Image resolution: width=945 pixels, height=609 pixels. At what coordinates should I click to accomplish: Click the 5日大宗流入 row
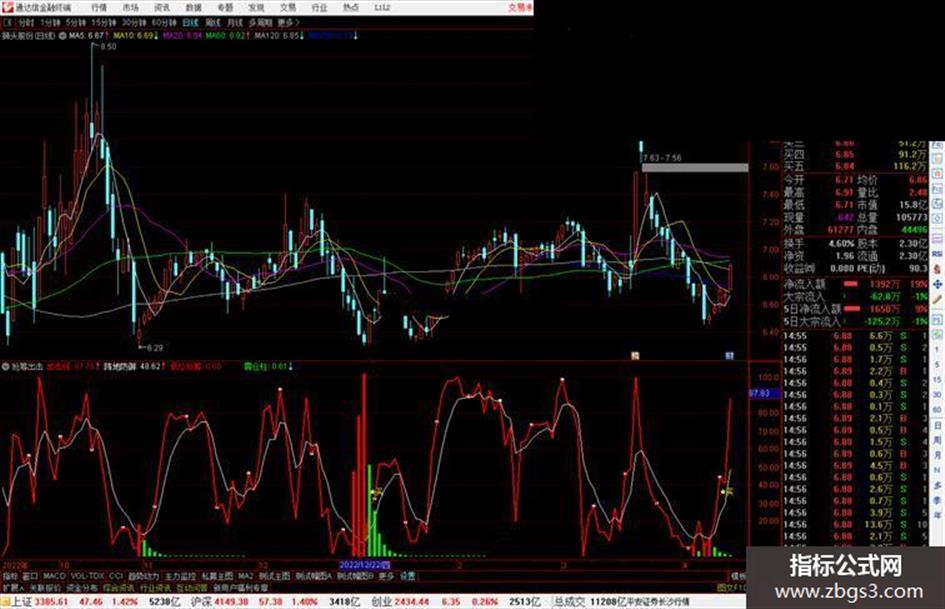pyautogui.click(x=856, y=321)
